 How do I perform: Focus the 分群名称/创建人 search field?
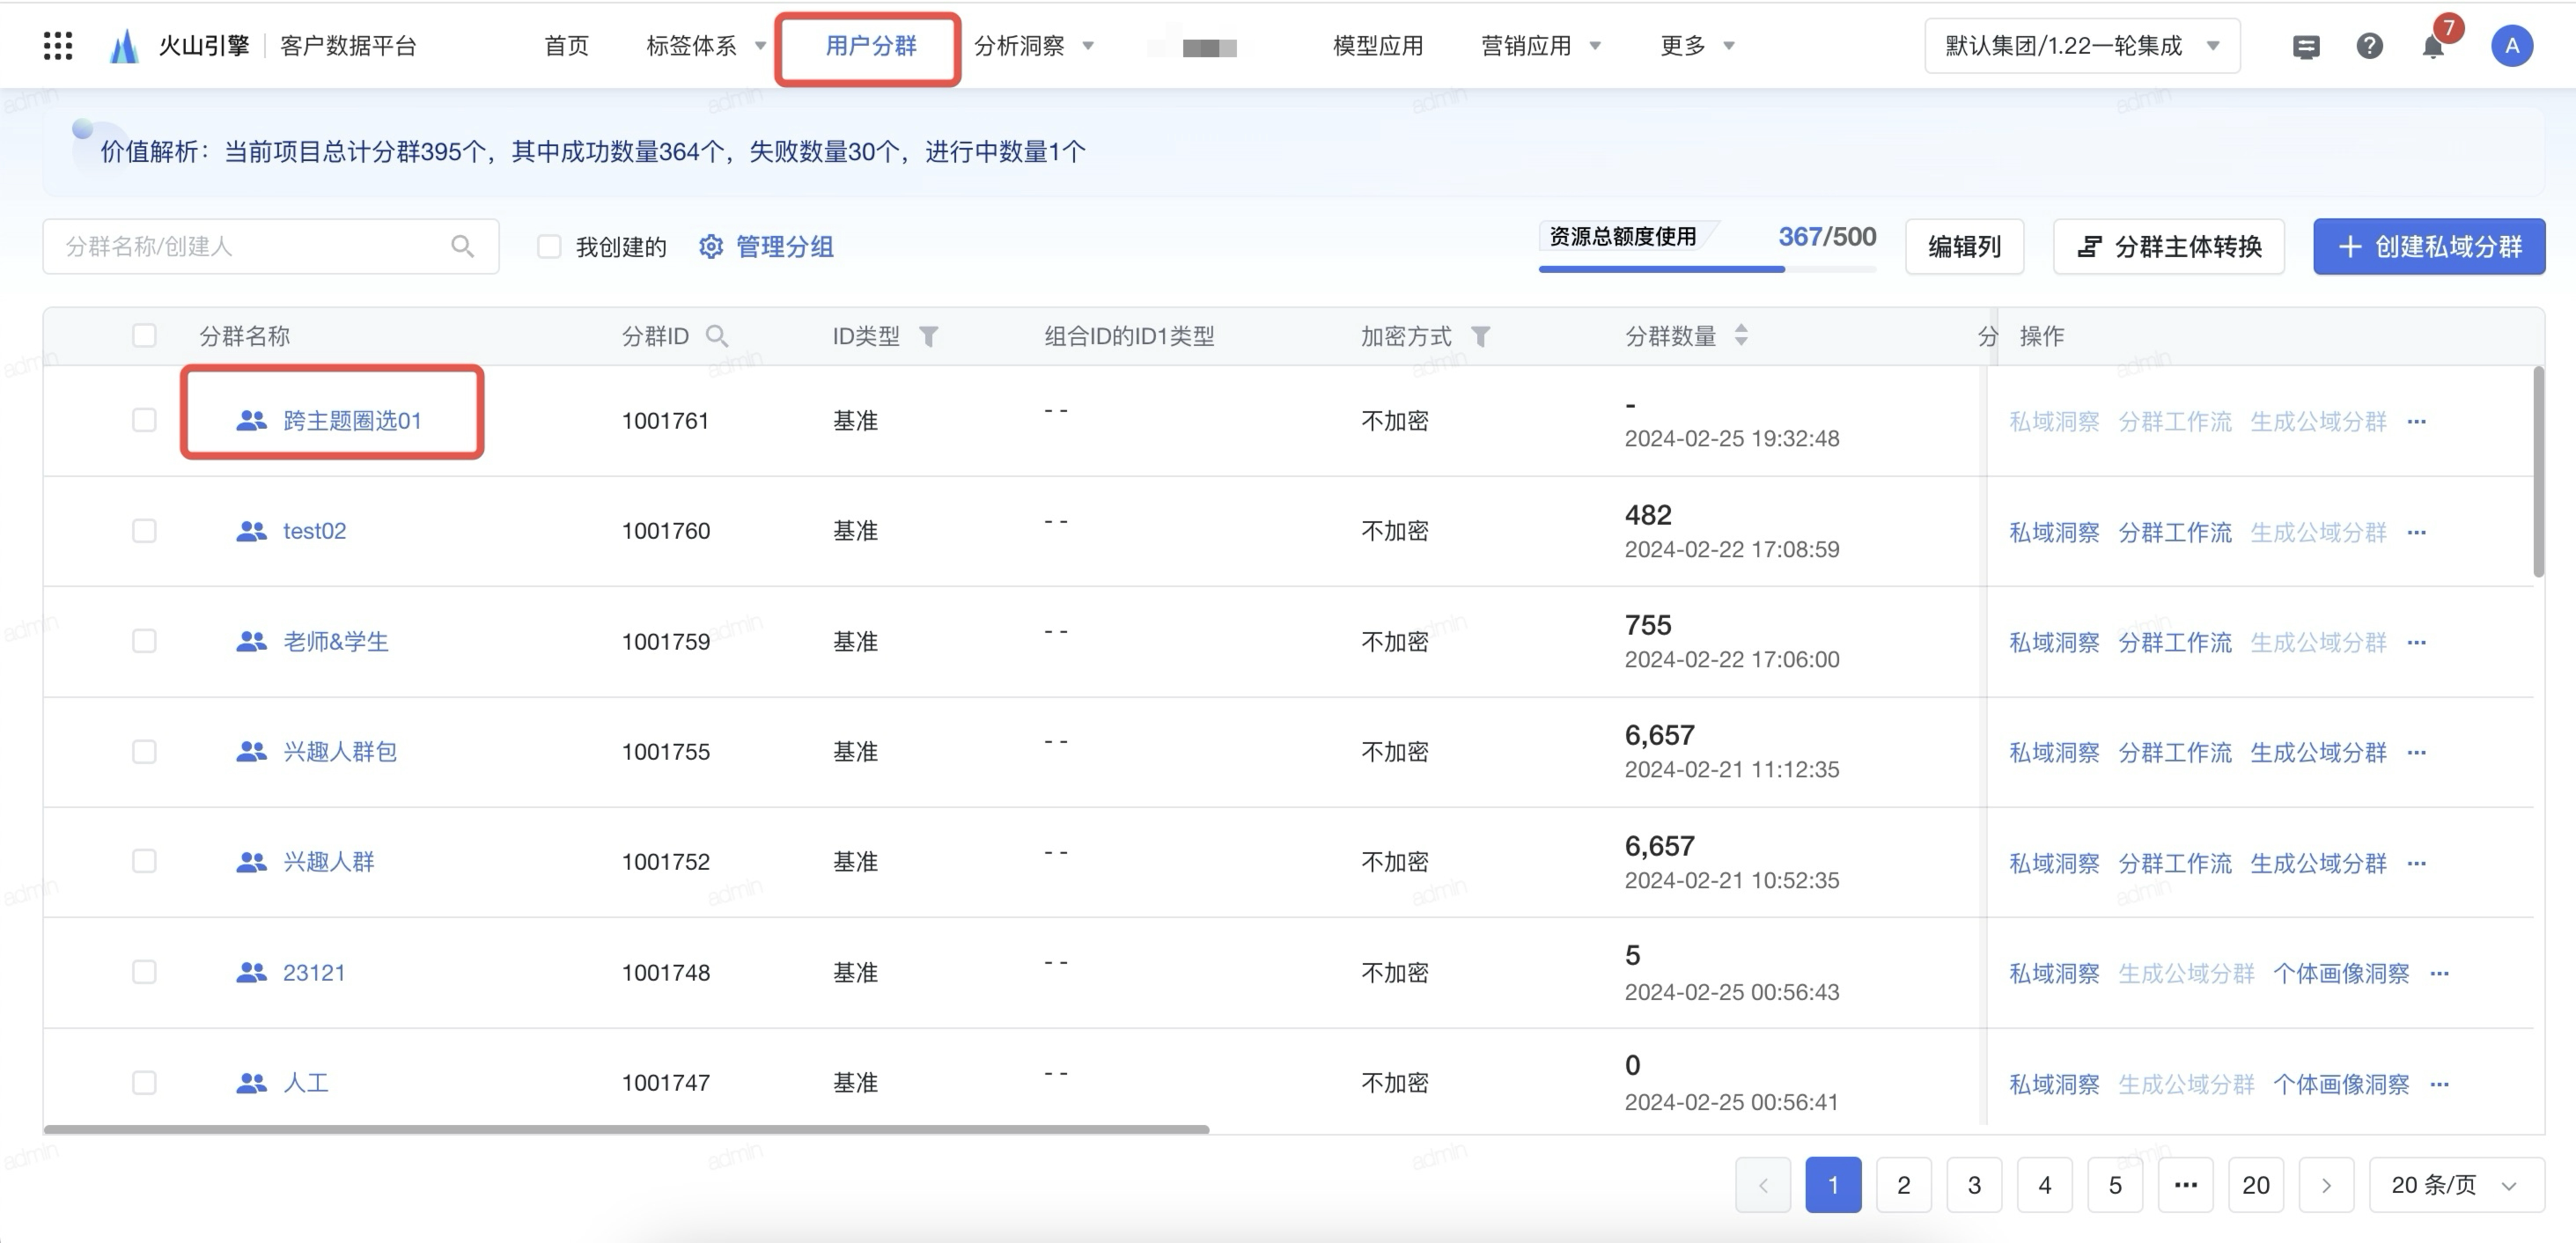[270, 246]
